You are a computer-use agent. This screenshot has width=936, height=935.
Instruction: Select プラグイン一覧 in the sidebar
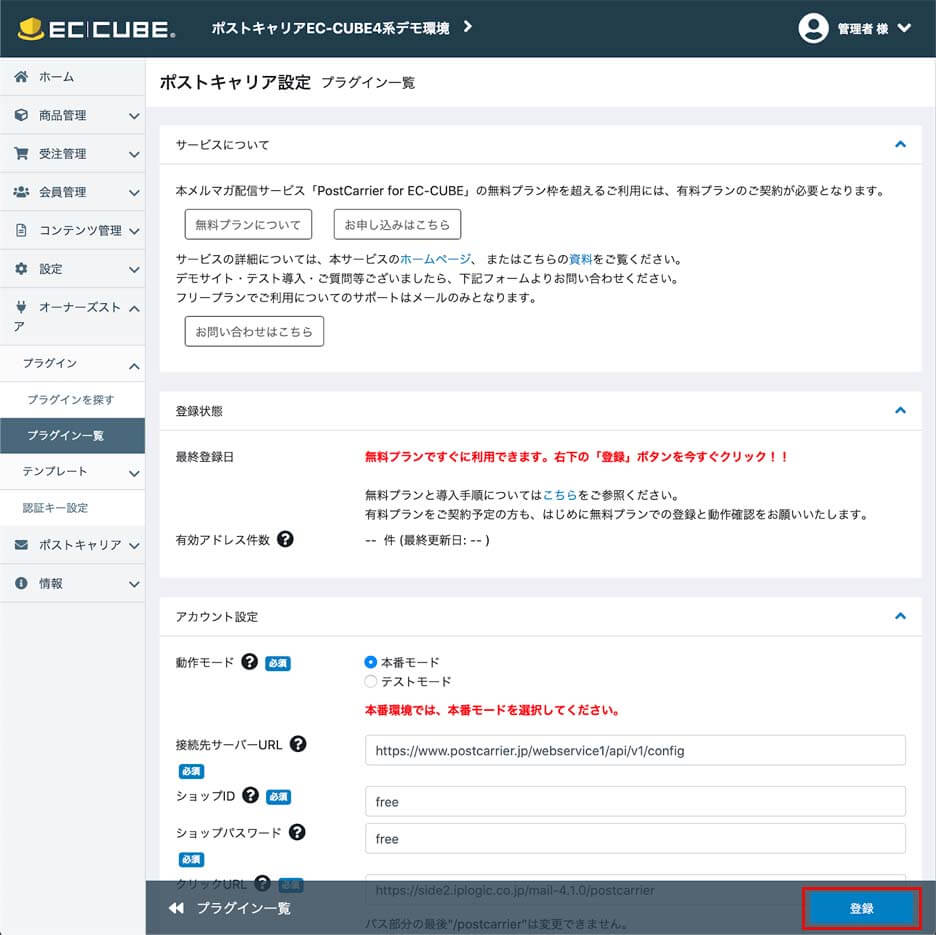pyautogui.click(x=72, y=435)
